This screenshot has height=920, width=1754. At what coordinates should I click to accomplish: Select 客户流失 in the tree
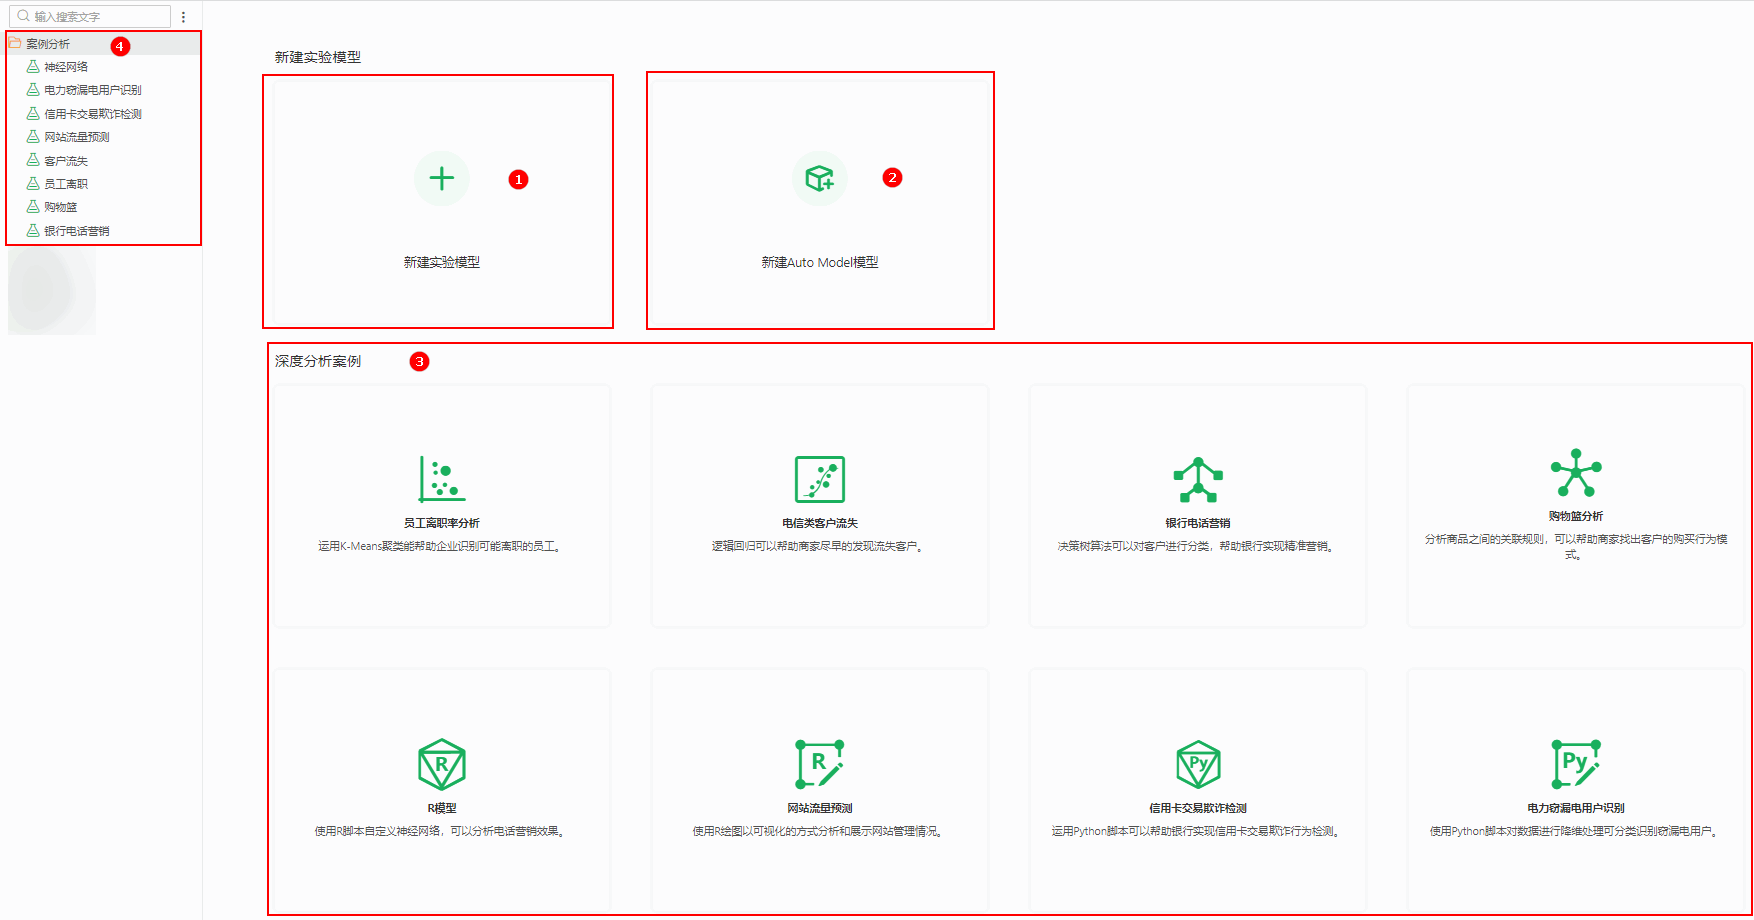pos(66,161)
